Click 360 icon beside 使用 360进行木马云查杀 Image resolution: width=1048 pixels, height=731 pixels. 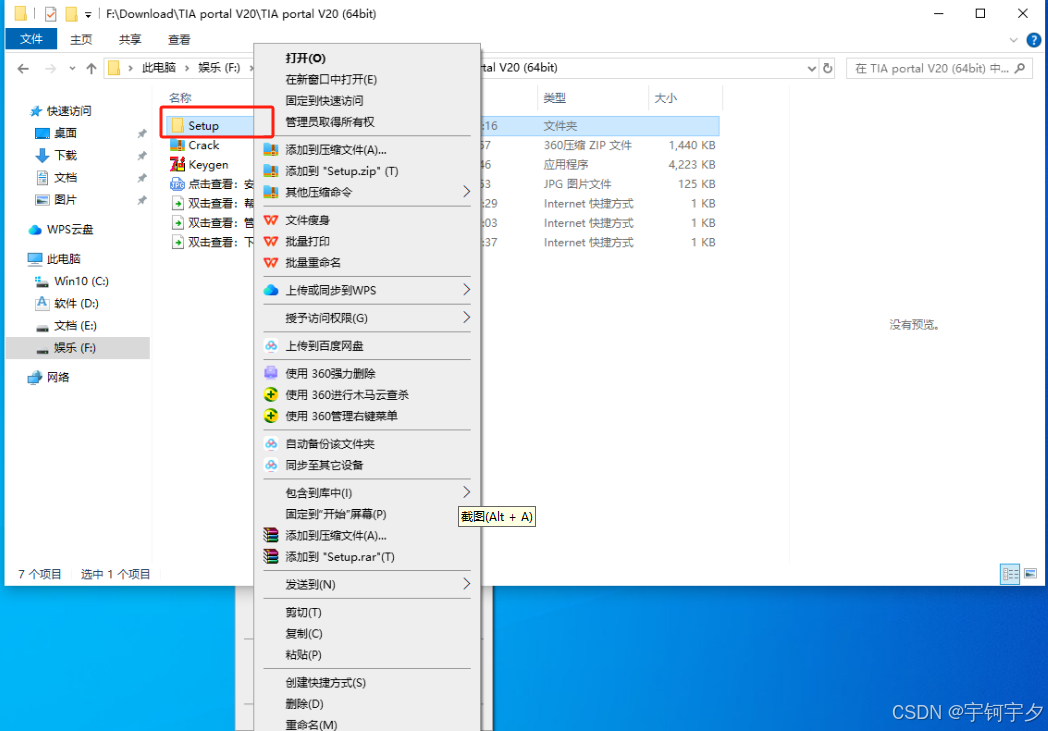(x=271, y=395)
